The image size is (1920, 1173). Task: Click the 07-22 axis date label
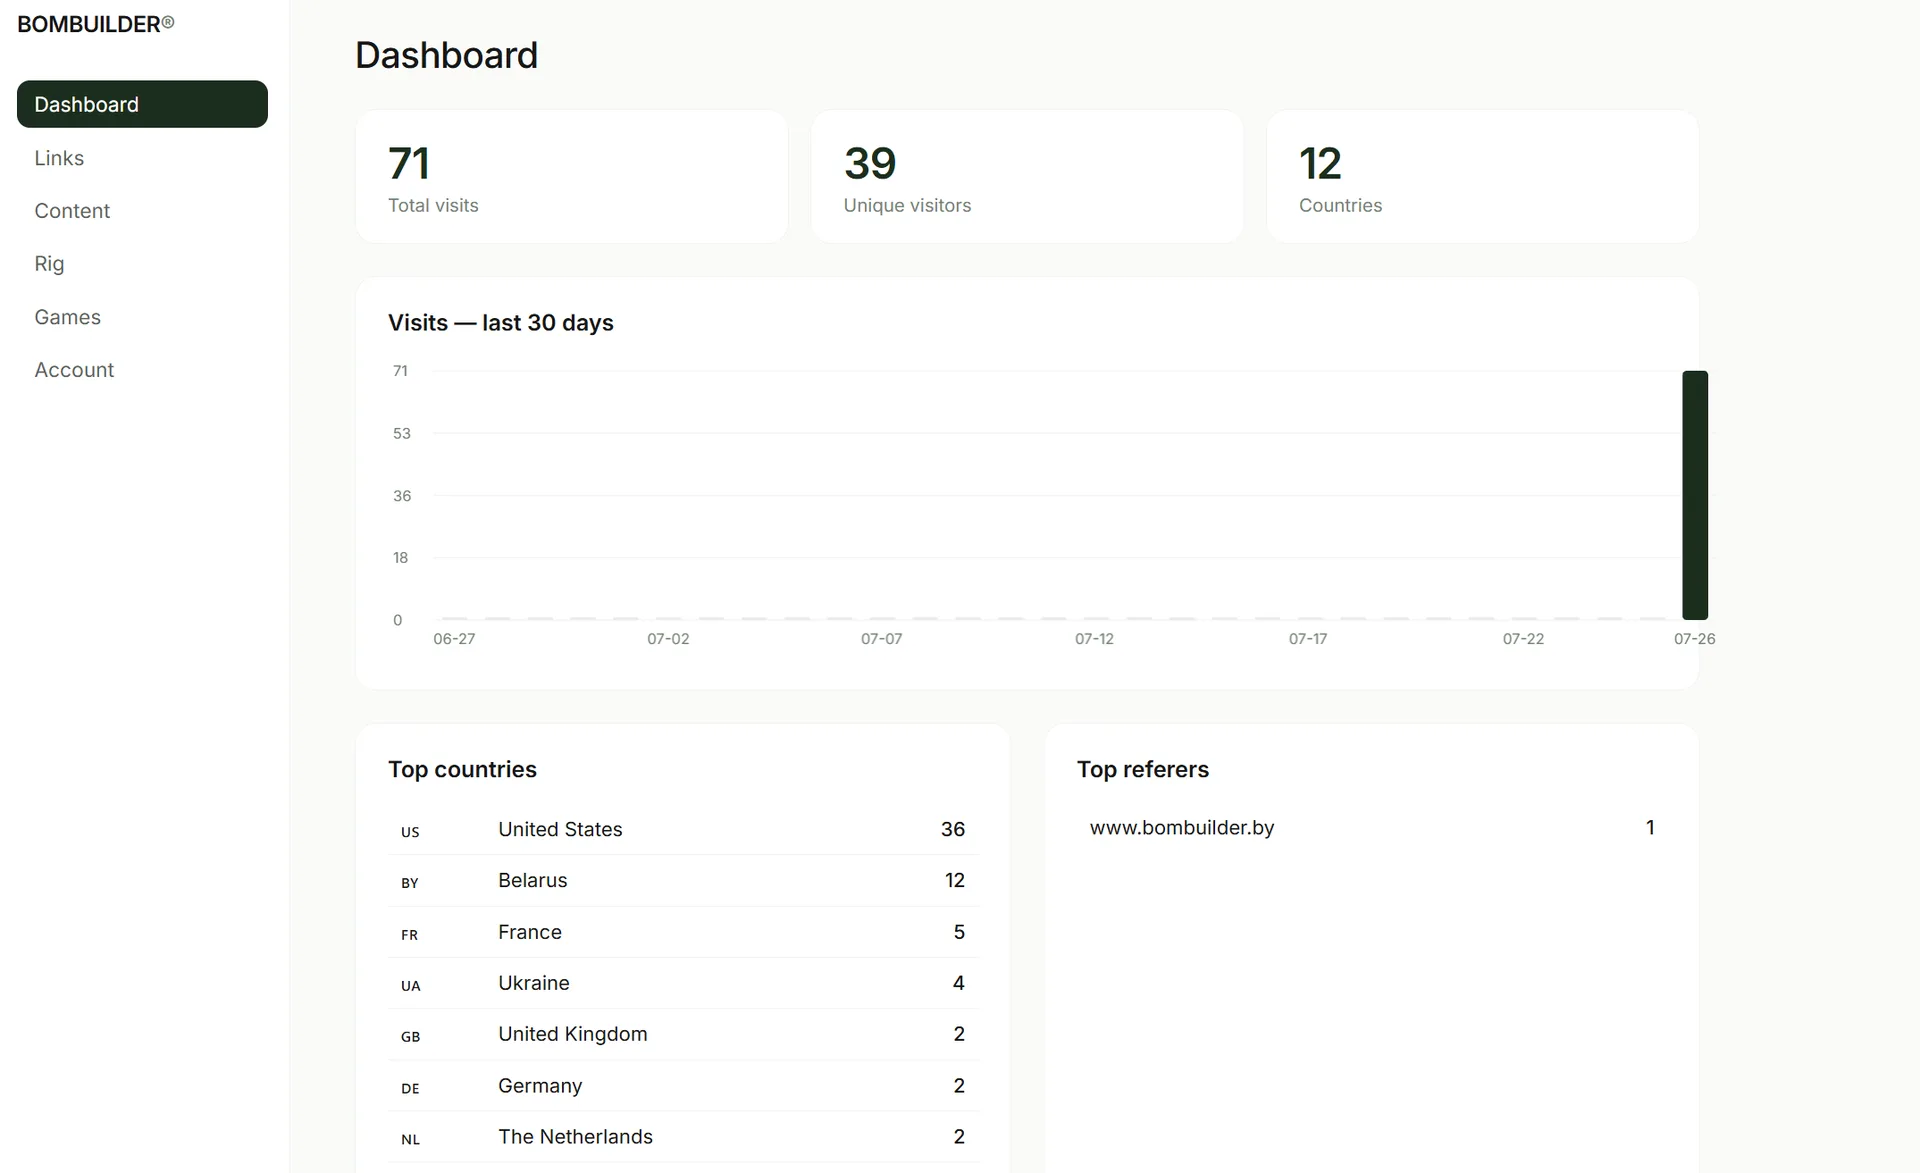click(1523, 639)
